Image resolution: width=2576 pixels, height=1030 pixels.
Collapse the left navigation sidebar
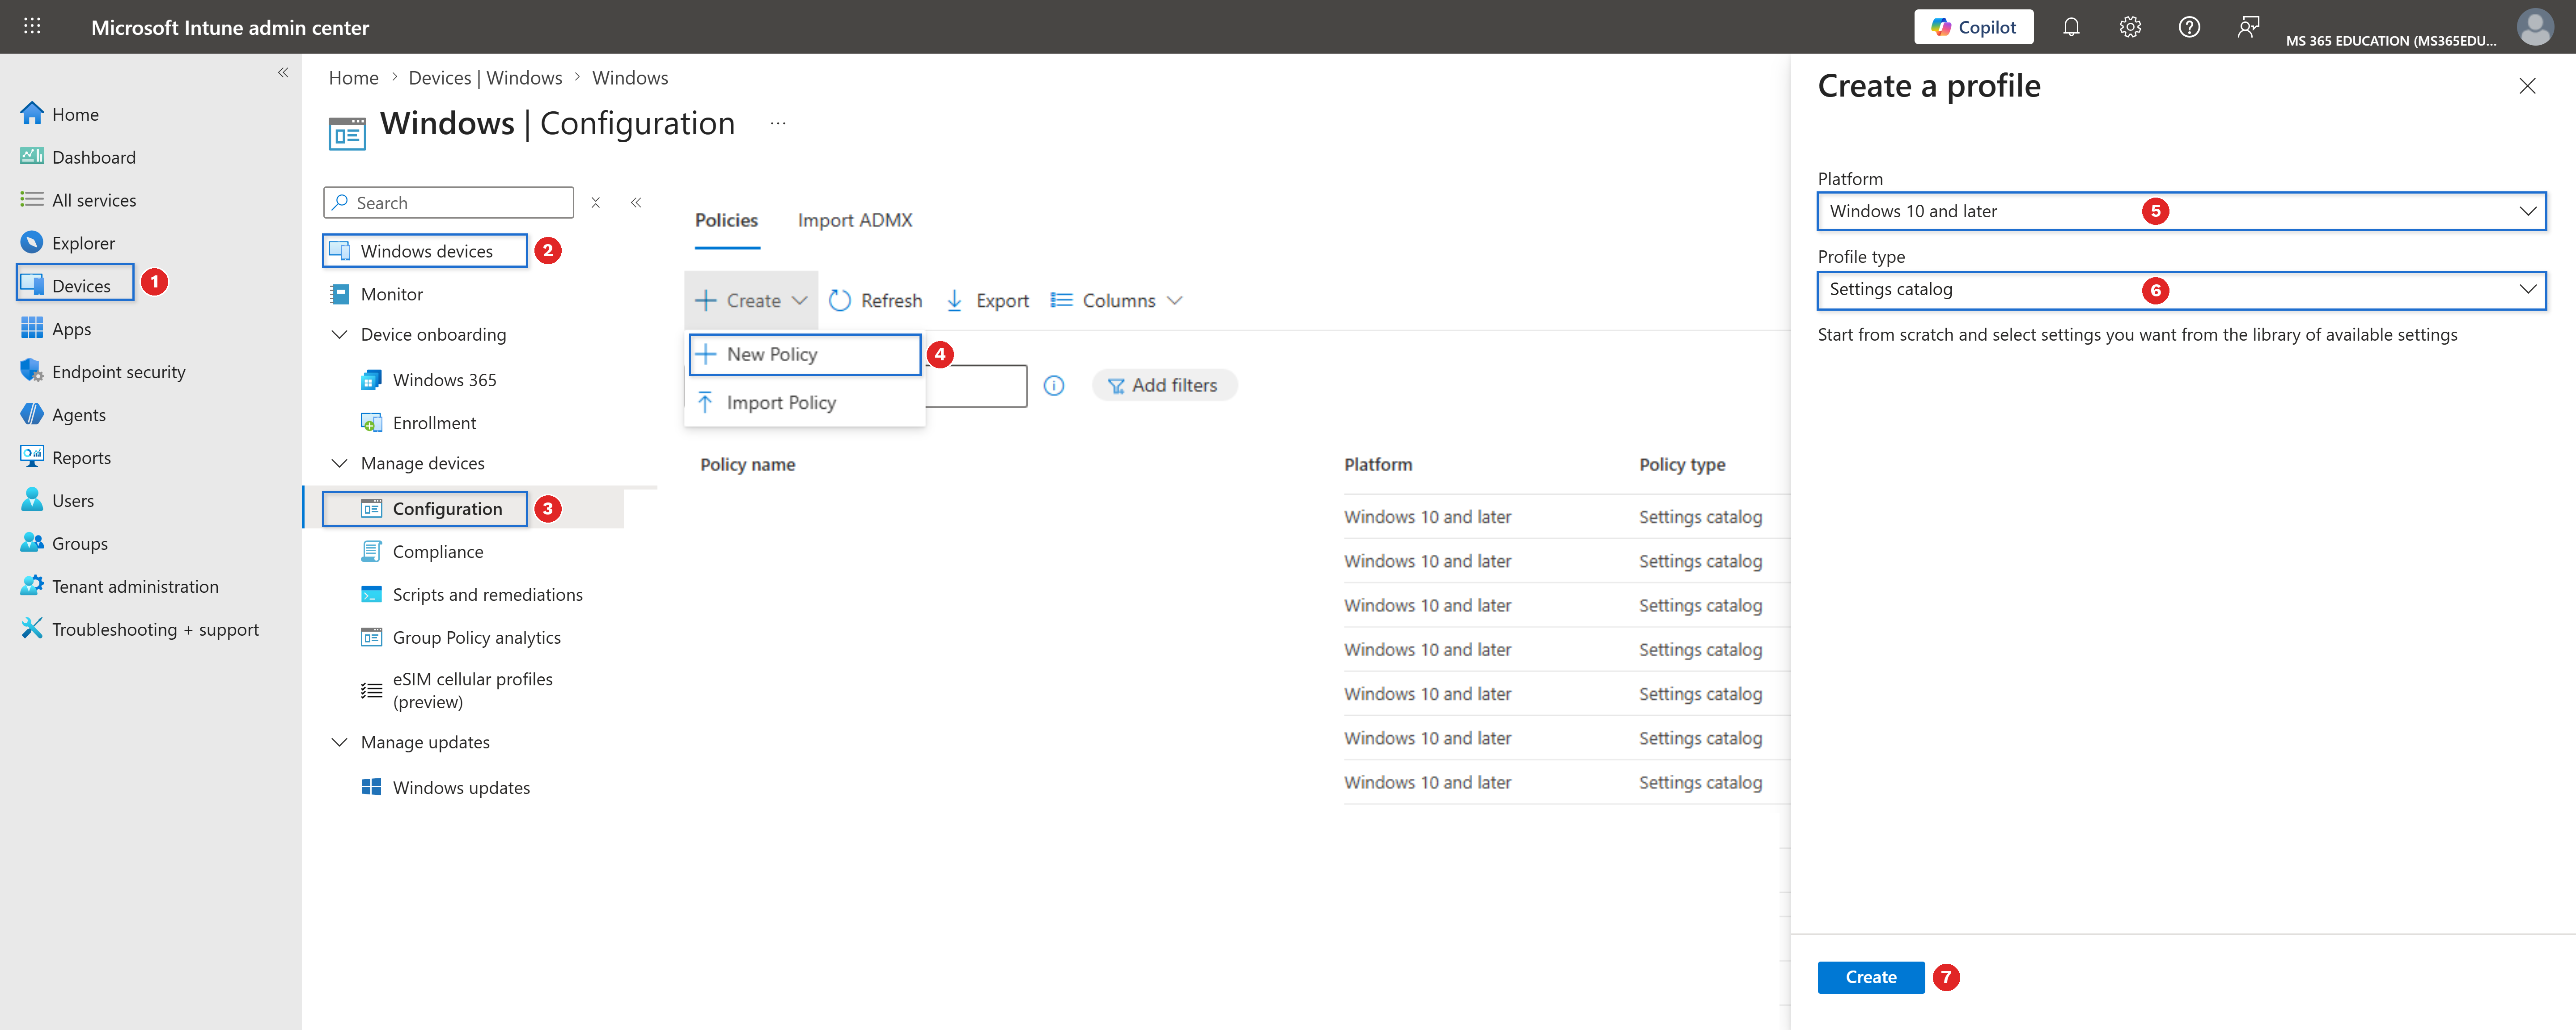tap(283, 72)
